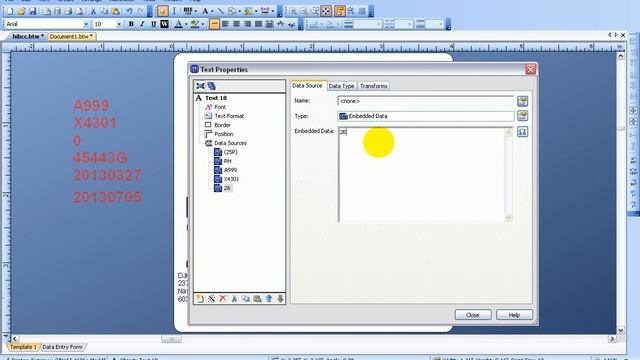
Task: Select Font in properties tree
Action: (x=220, y=107)
